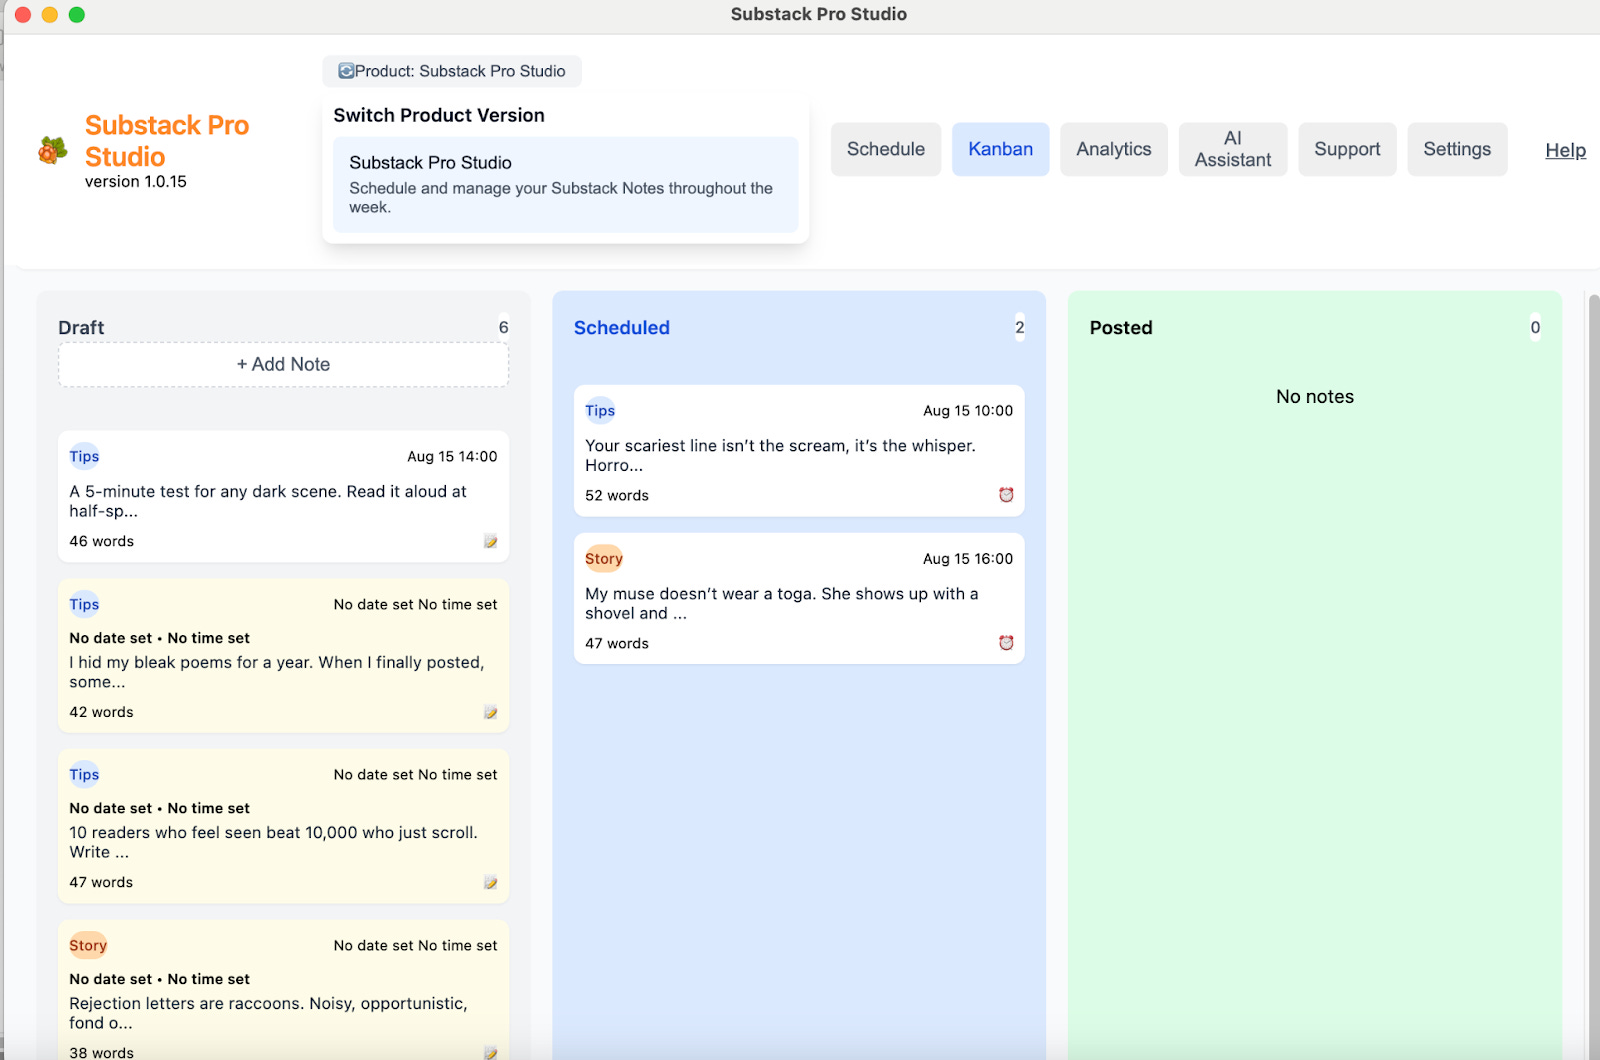
Task: Click edit icon on '10 readers' draft card
Action: (490, 882)
